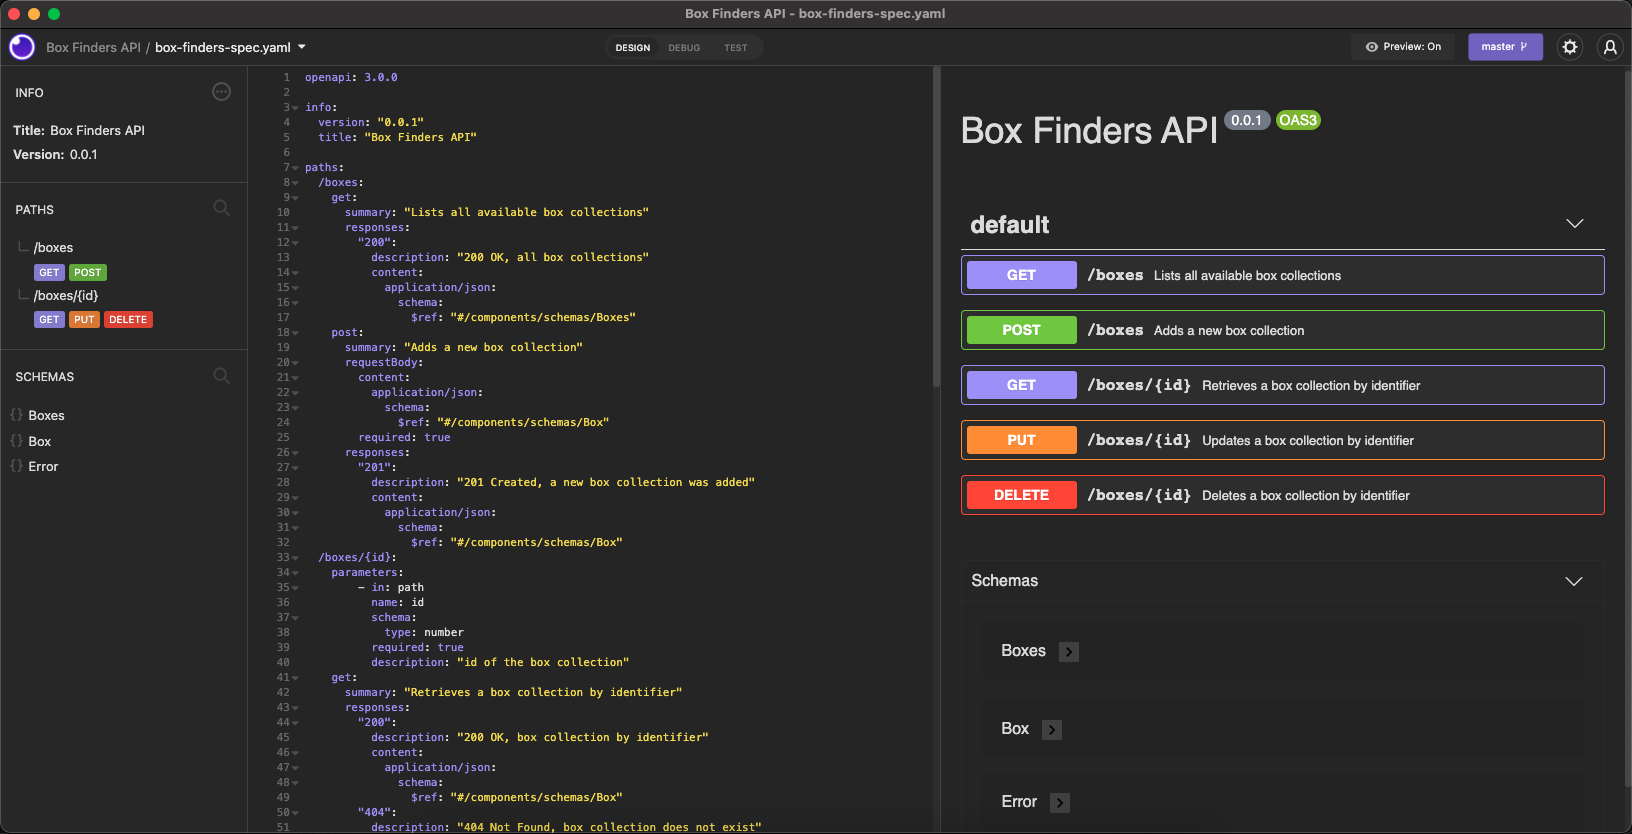Fold the info block at line 3
Viewport: 1632px width, 834px height.
(x=295, y=108)
